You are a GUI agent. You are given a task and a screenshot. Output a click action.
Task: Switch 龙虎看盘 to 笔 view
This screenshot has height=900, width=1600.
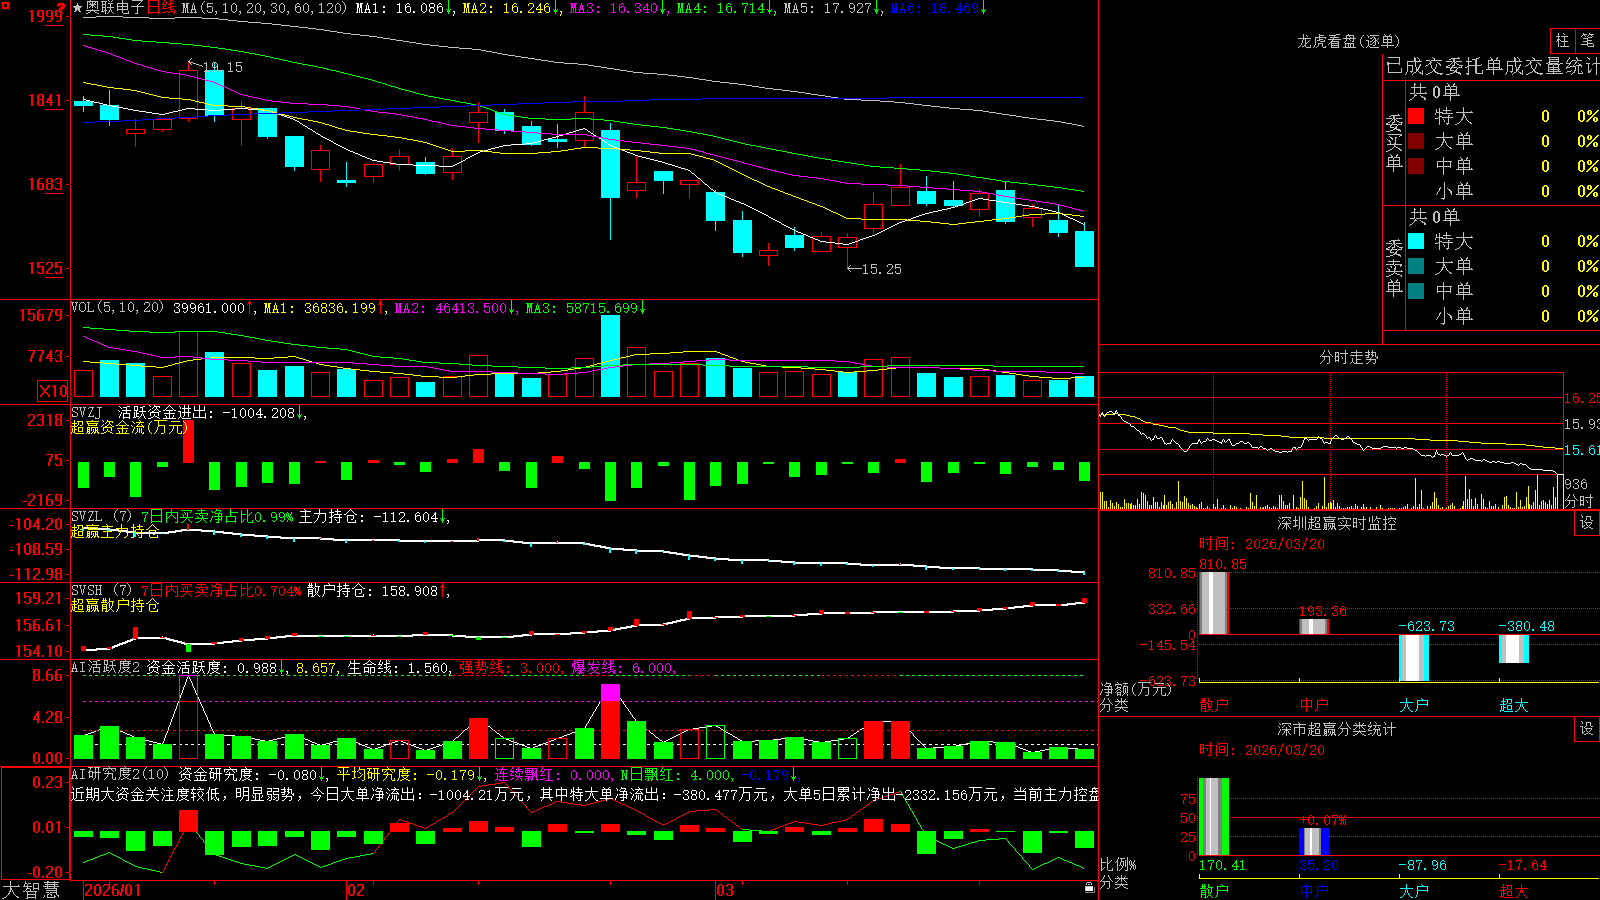pyautogui.click(x=1587, y=41)
